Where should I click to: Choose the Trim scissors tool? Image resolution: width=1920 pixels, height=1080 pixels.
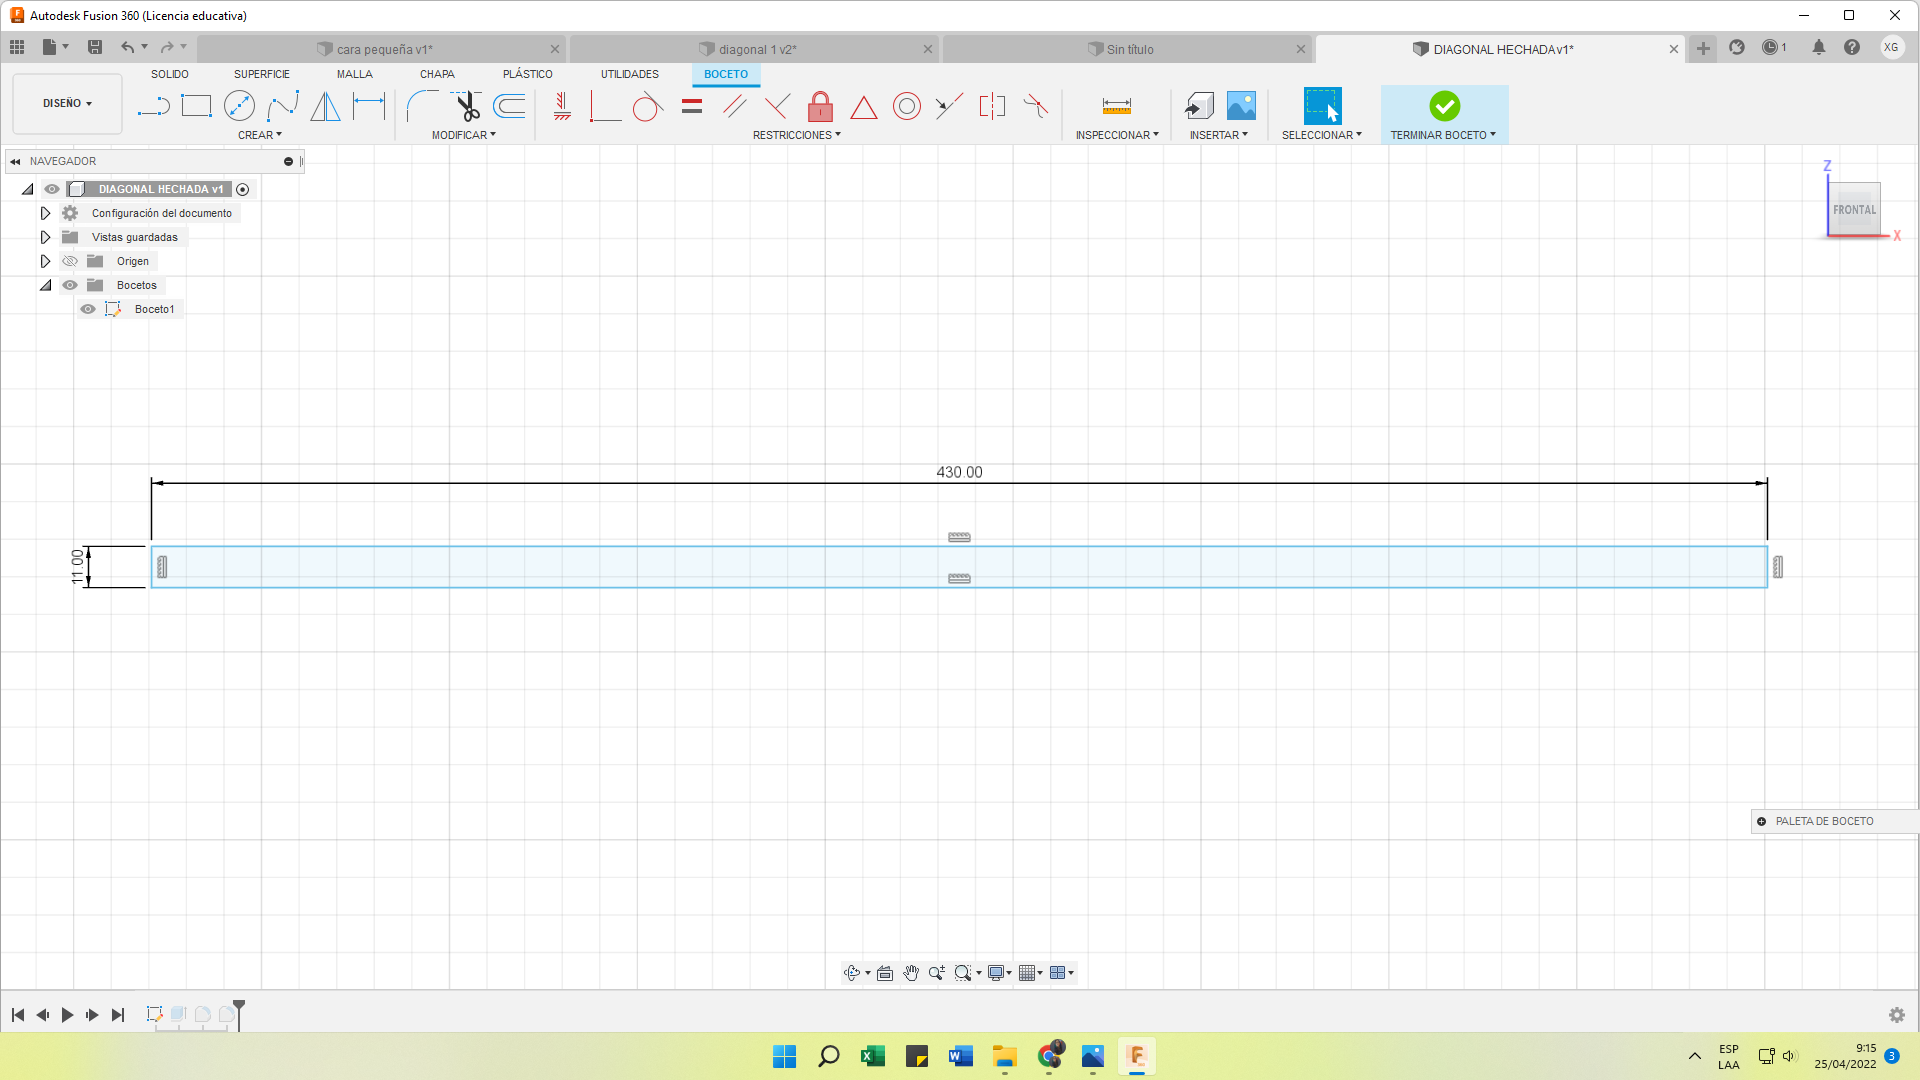tap(467, 106)
